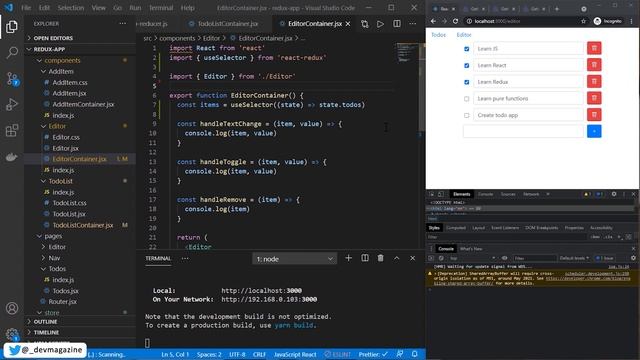Click the Prettier status bar item
The height and width of the screenshot is (360, 640).
[x=373, y=354]
